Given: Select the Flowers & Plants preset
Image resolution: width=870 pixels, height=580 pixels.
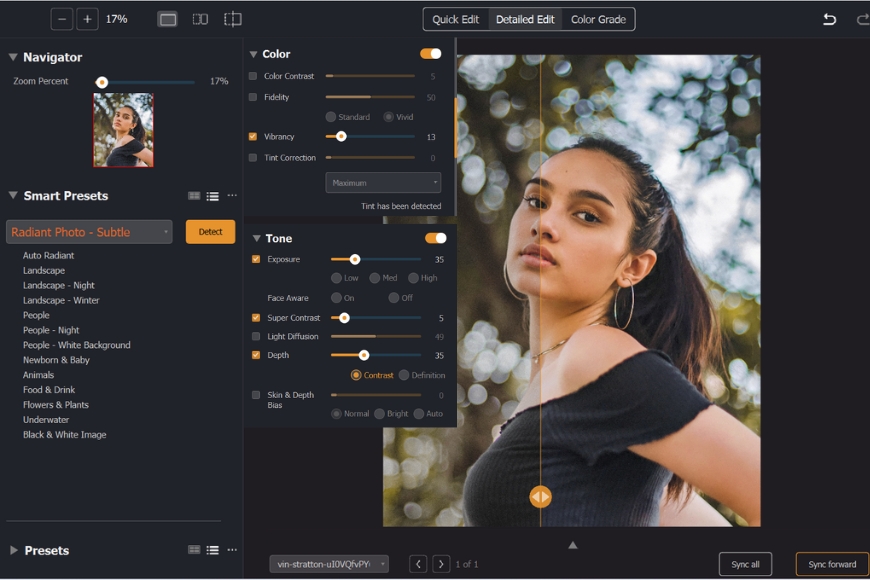Looking at the screenshot, I should click(x=55, y=405).
